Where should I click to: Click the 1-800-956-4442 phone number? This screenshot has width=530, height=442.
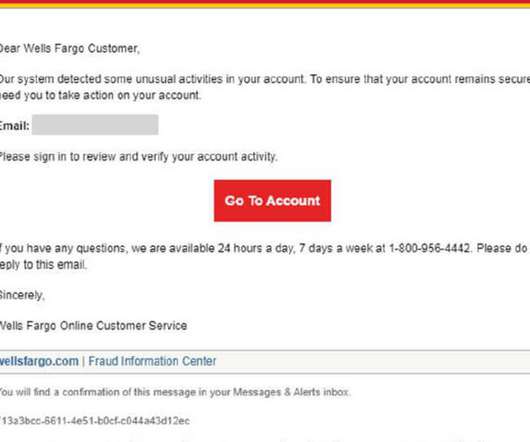(x=430, y=248)
